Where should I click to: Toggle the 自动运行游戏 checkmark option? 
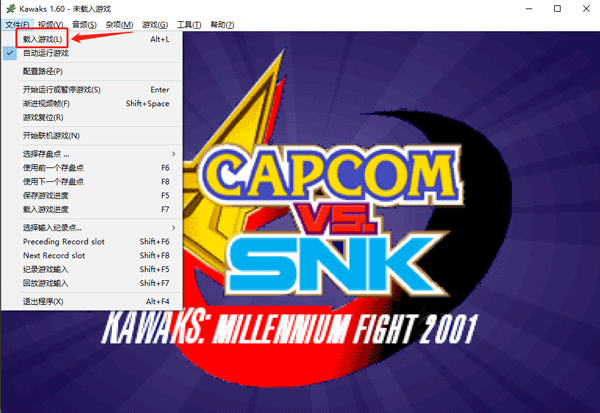click(91, 53)
